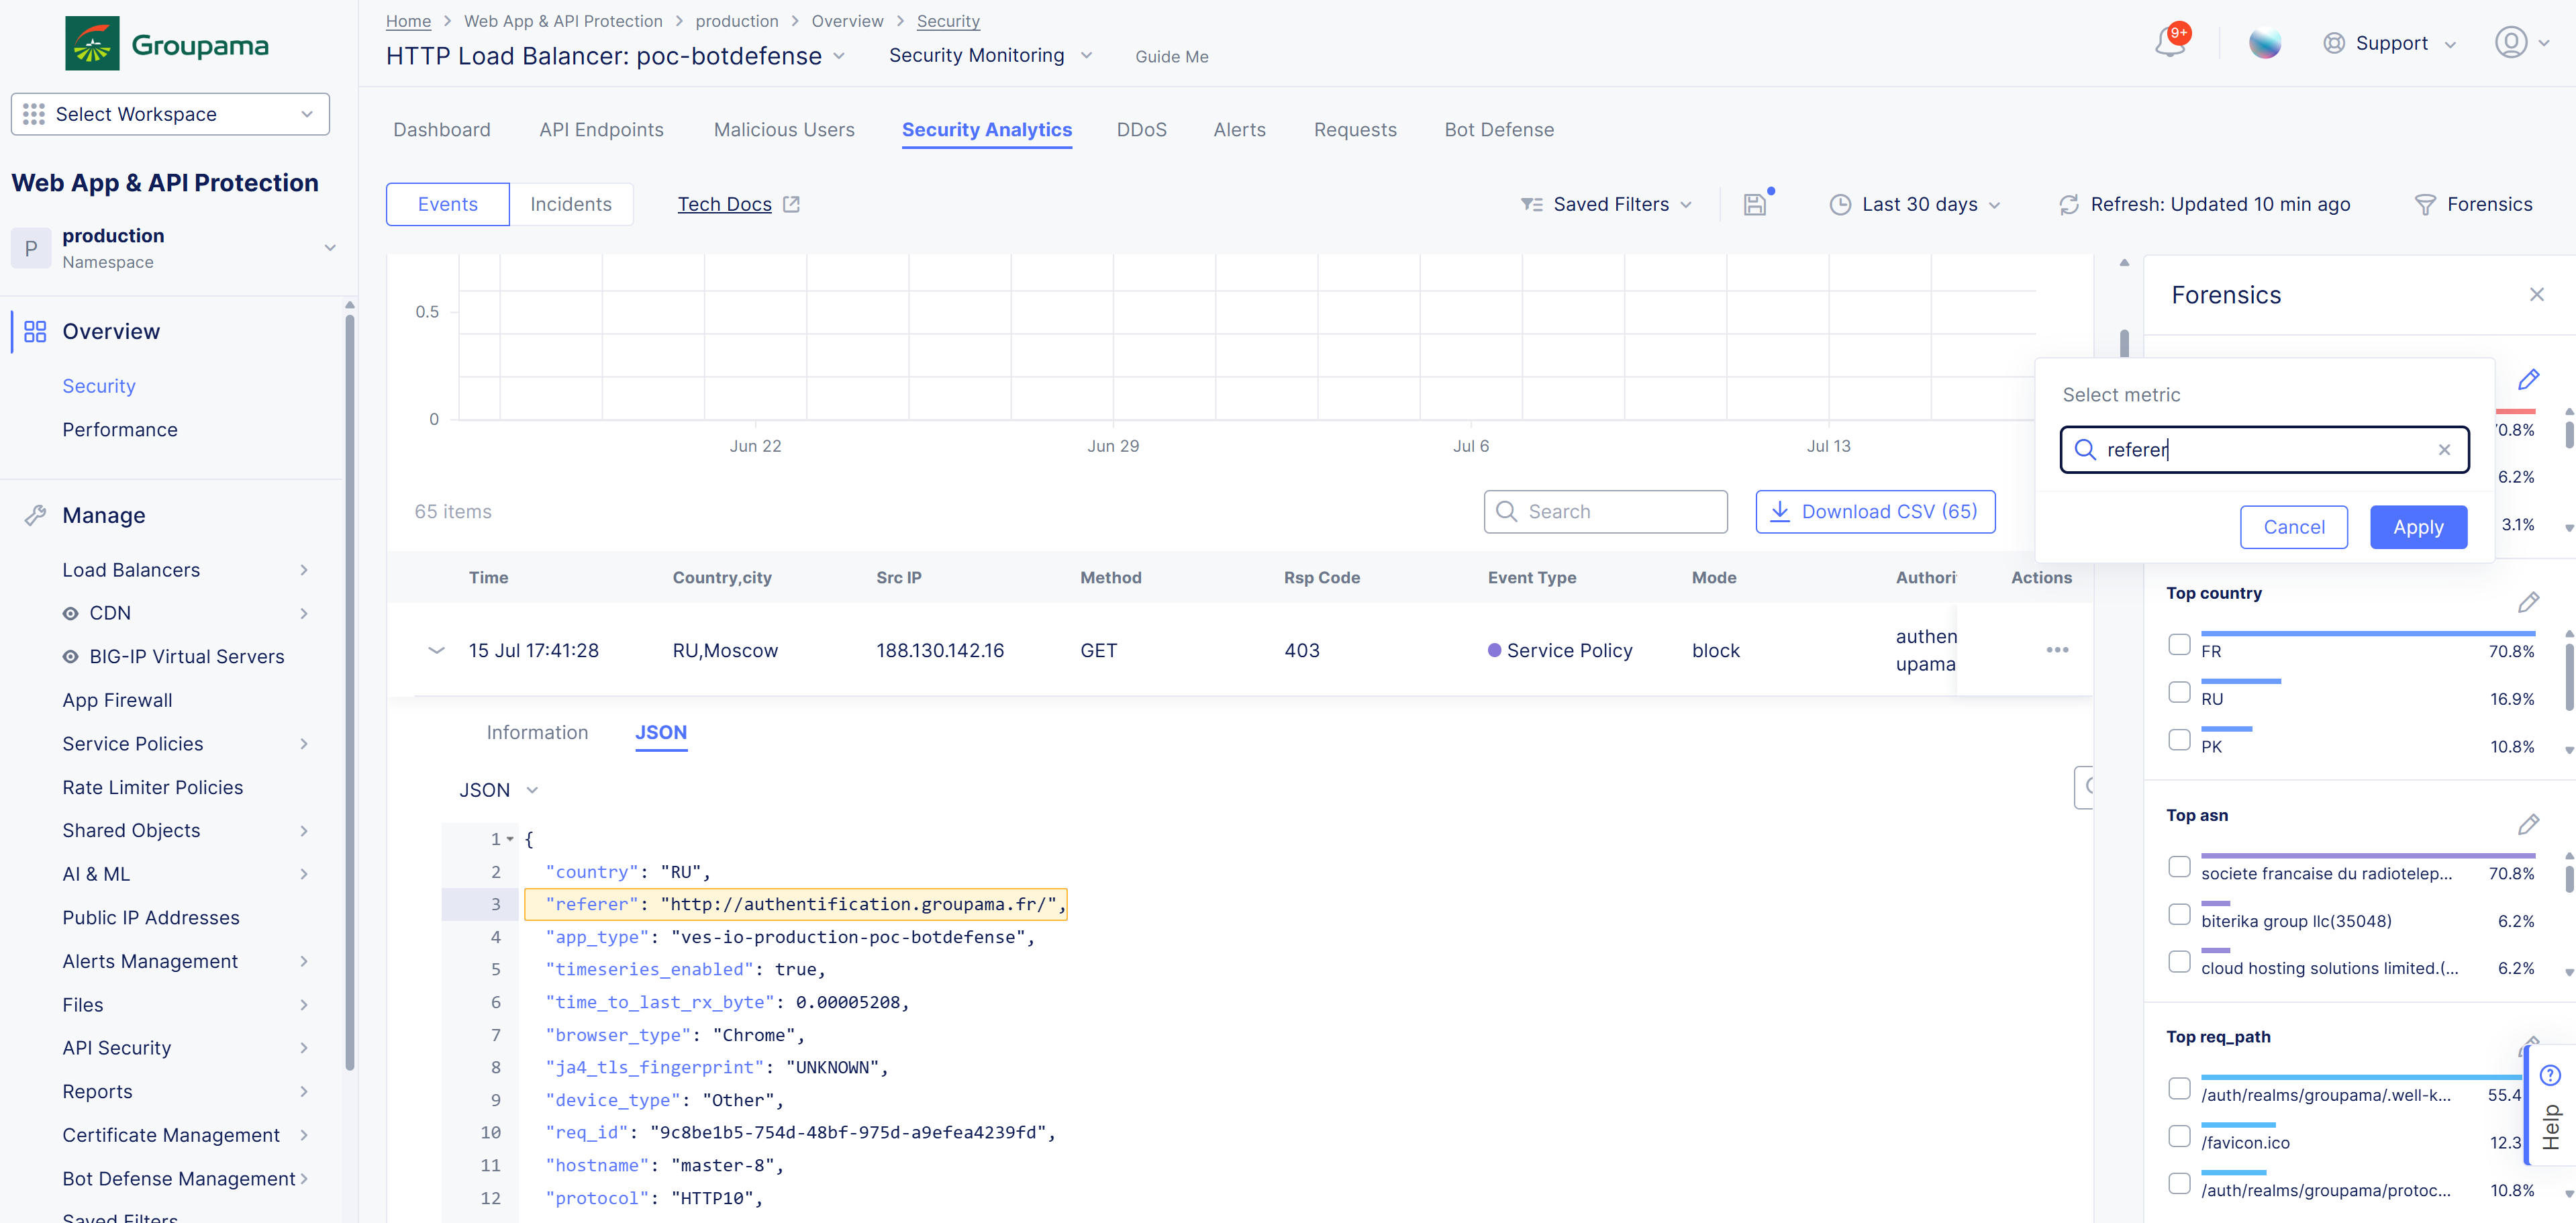Screen dimensions: 2576x1223
Task: Switch to the Incidents tab
Action: click(x=571, y=204)
